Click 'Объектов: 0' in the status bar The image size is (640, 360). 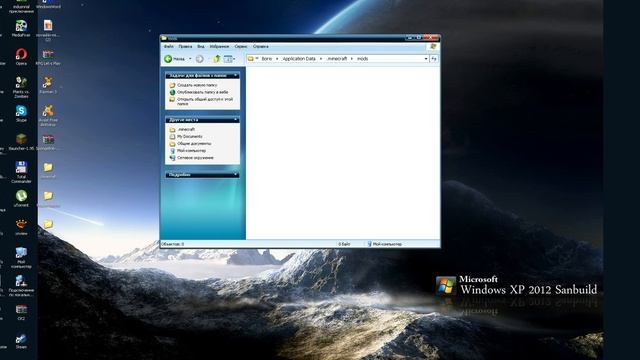tap(173, 244)
